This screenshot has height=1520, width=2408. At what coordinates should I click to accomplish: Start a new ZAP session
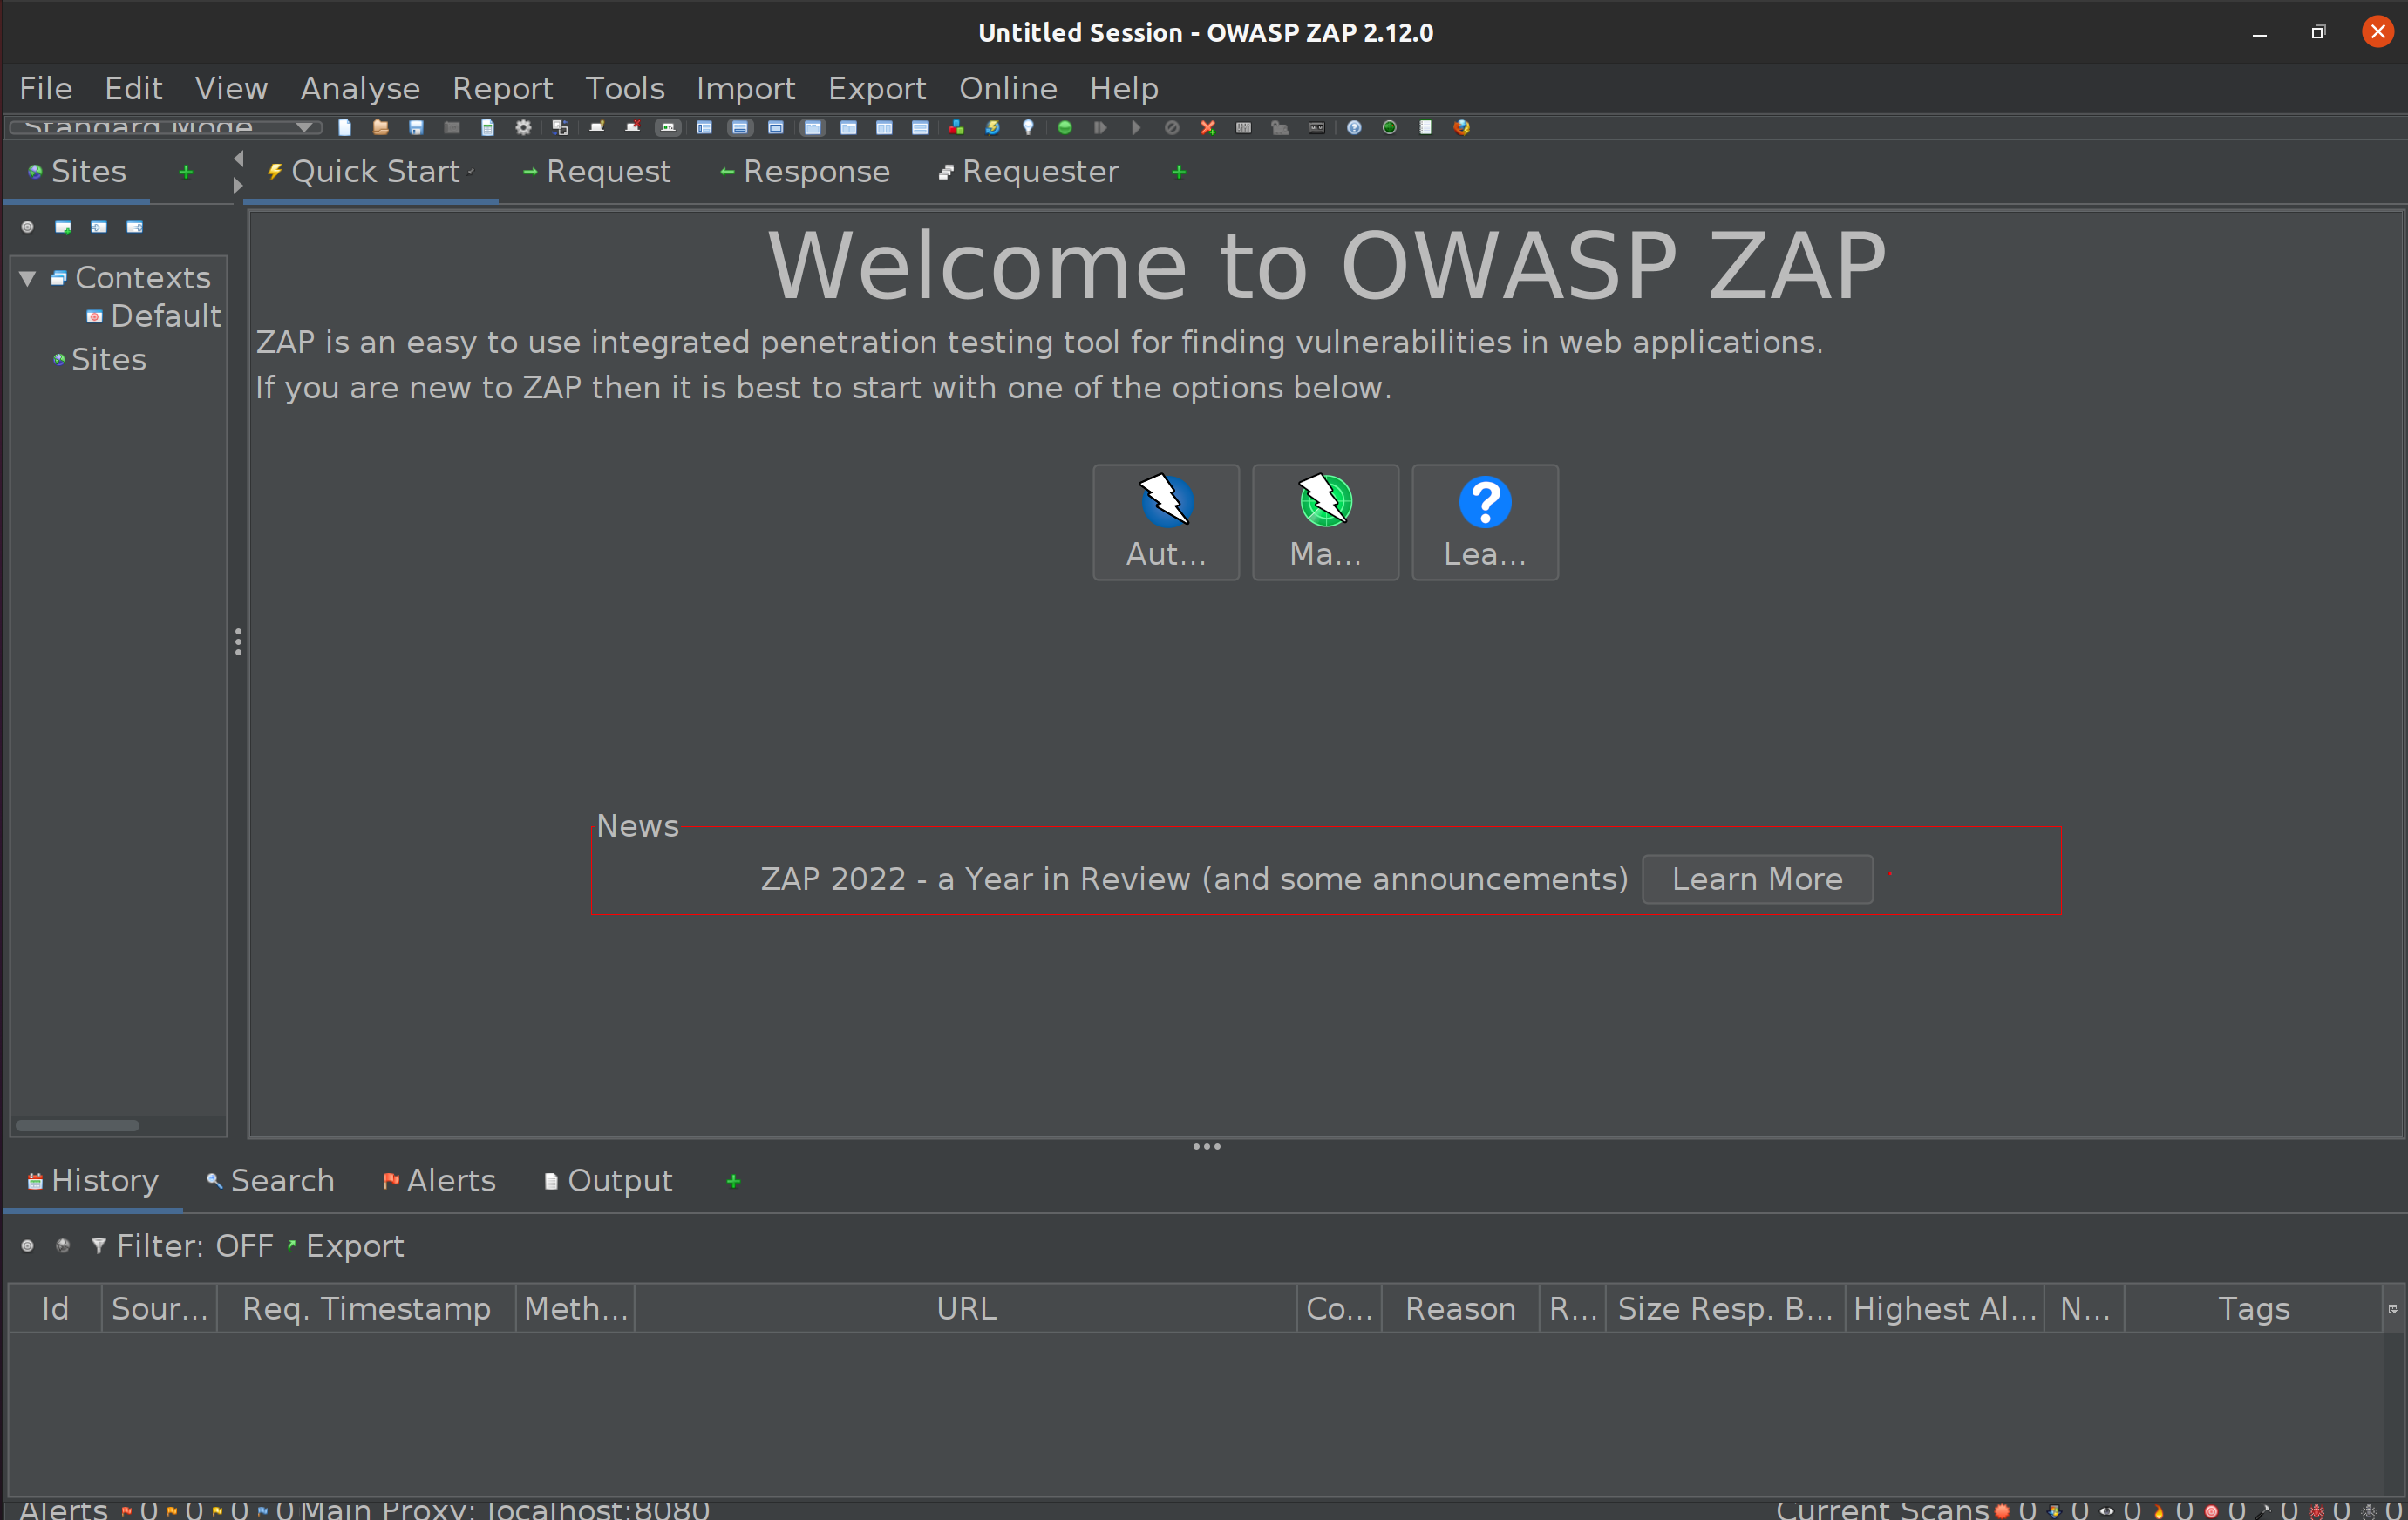coord(344,127)
